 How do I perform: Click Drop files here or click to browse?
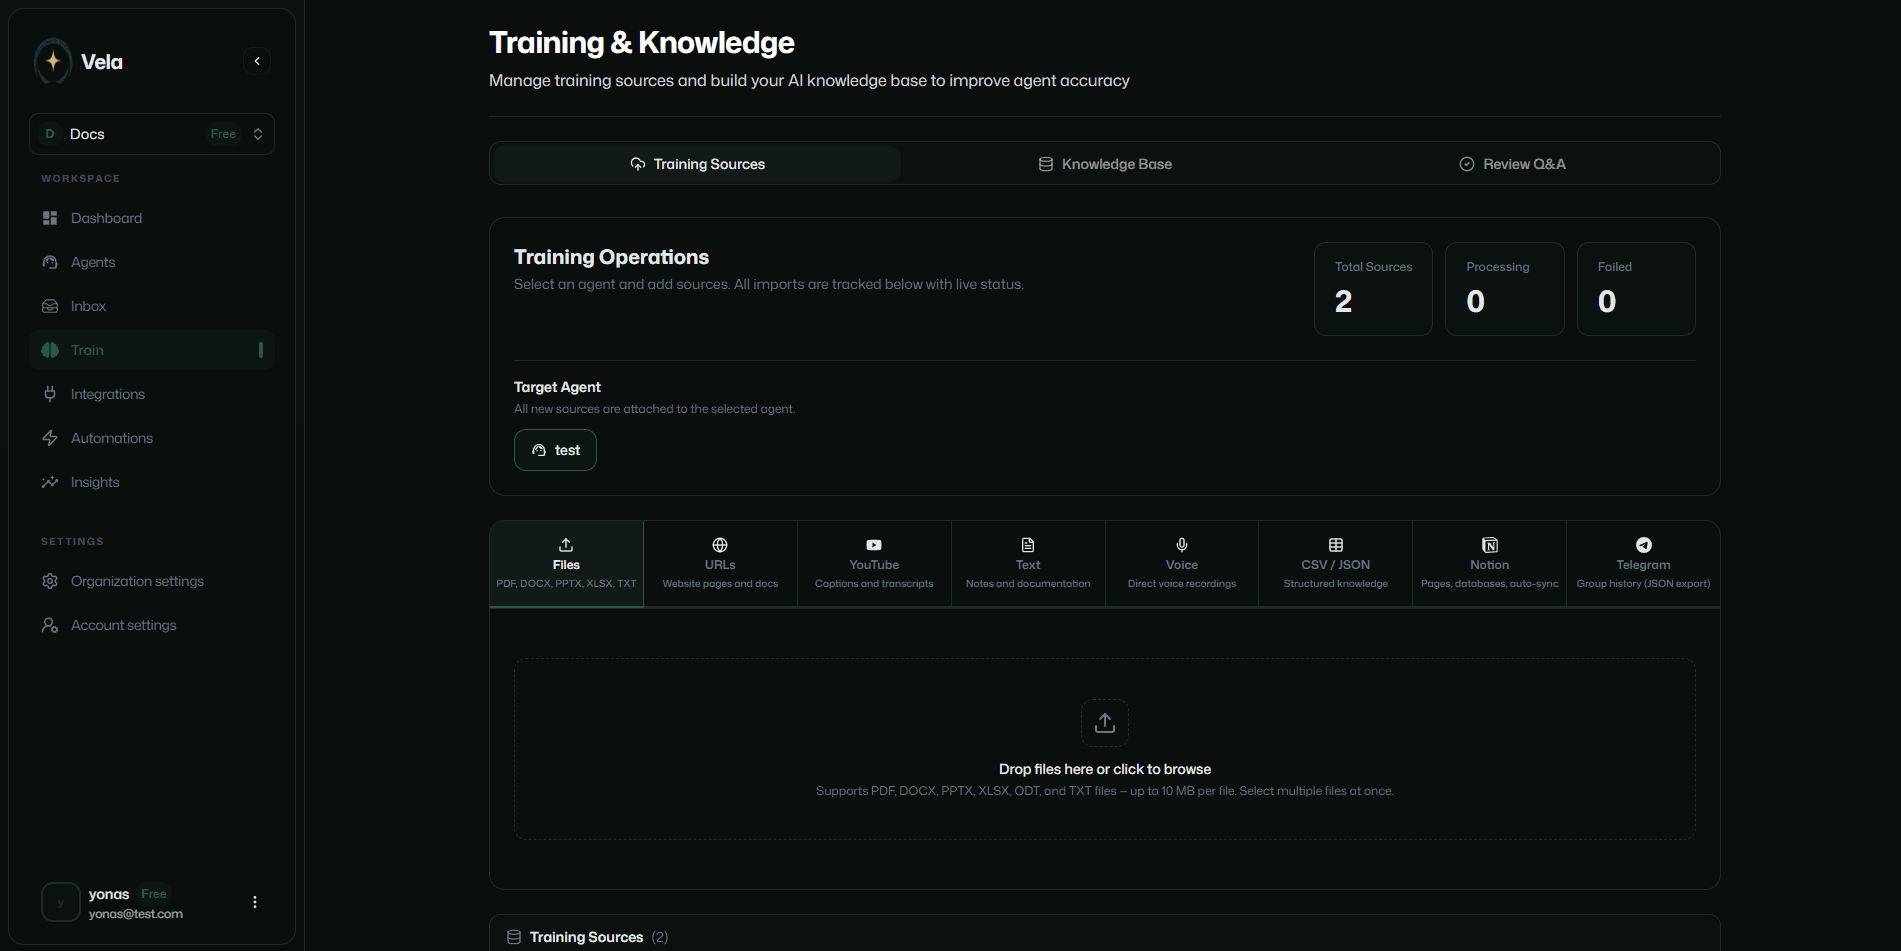point(1105,769)
